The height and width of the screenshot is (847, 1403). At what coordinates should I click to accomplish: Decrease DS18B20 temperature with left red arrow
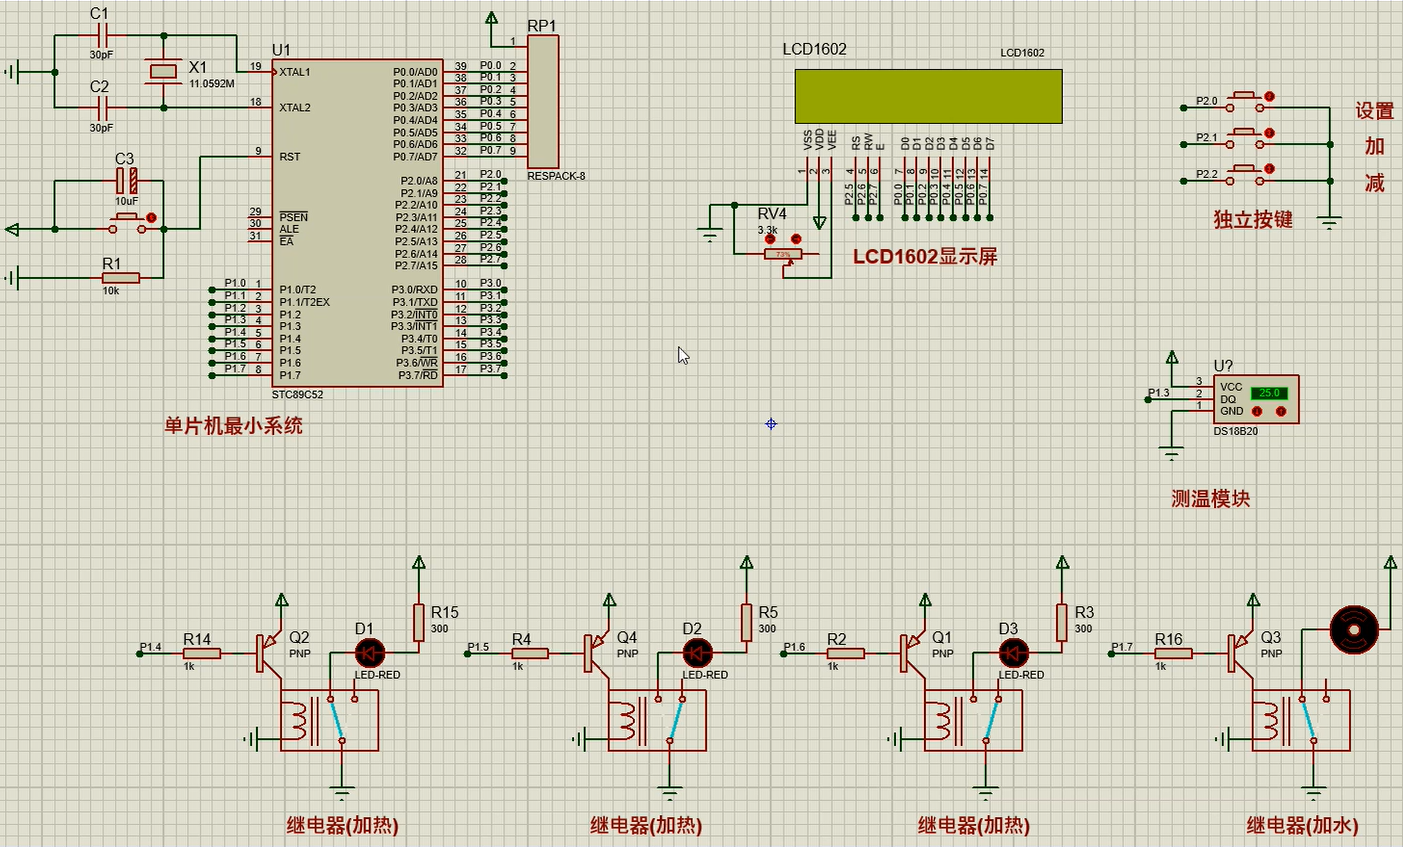pyautogui.click(x=1257, y=411)
